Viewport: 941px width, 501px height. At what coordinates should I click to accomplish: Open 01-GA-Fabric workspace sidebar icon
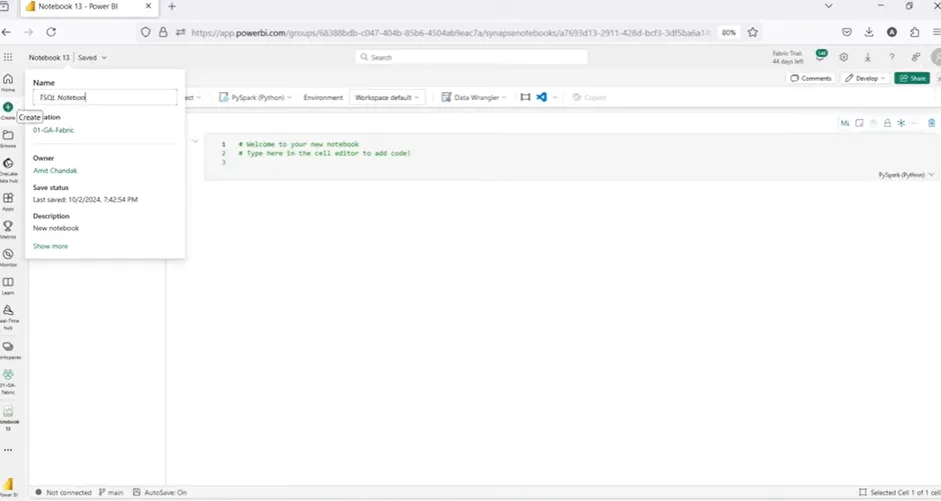click(8, 381)
